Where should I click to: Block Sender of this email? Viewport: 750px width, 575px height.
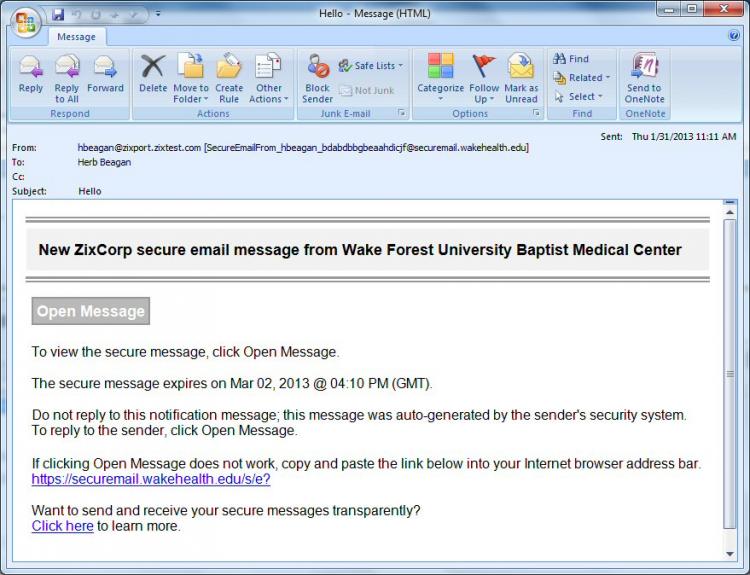pos(318,79)
